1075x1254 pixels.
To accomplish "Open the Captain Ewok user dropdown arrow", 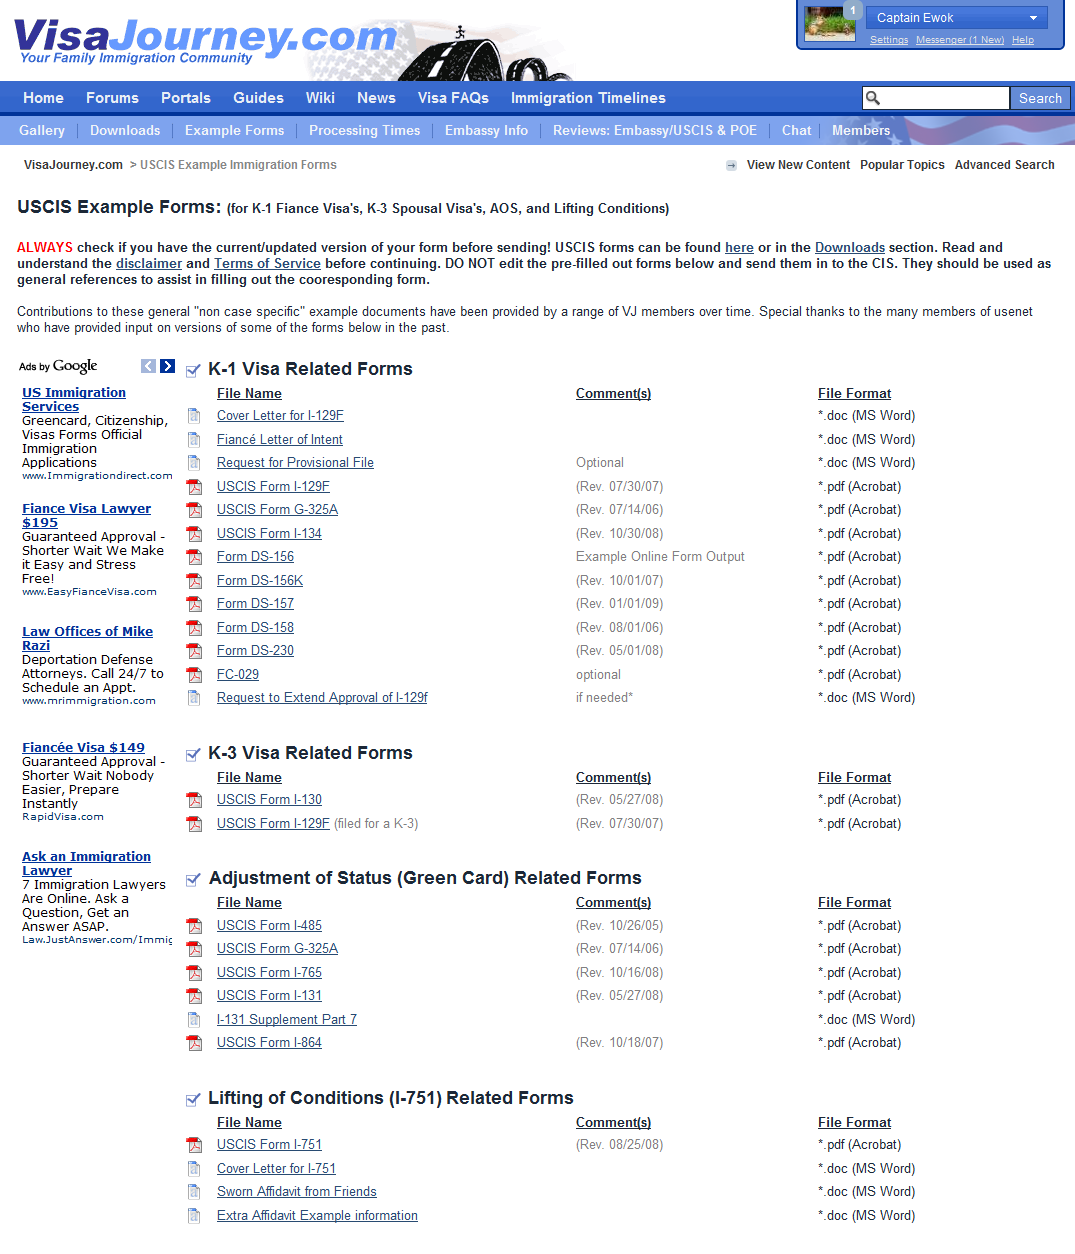I will pos(1033,18).
